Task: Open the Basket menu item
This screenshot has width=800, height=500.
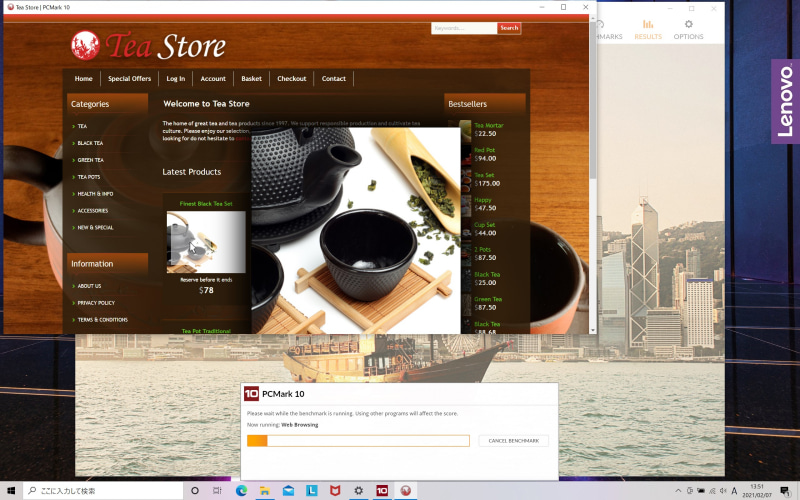Action: tap(252, 79)
